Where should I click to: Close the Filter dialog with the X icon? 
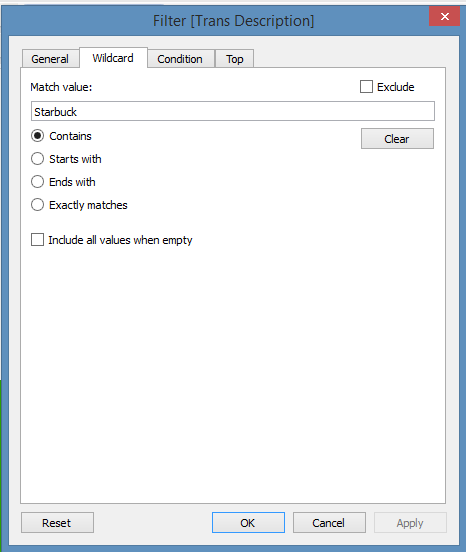click(444, 16)
